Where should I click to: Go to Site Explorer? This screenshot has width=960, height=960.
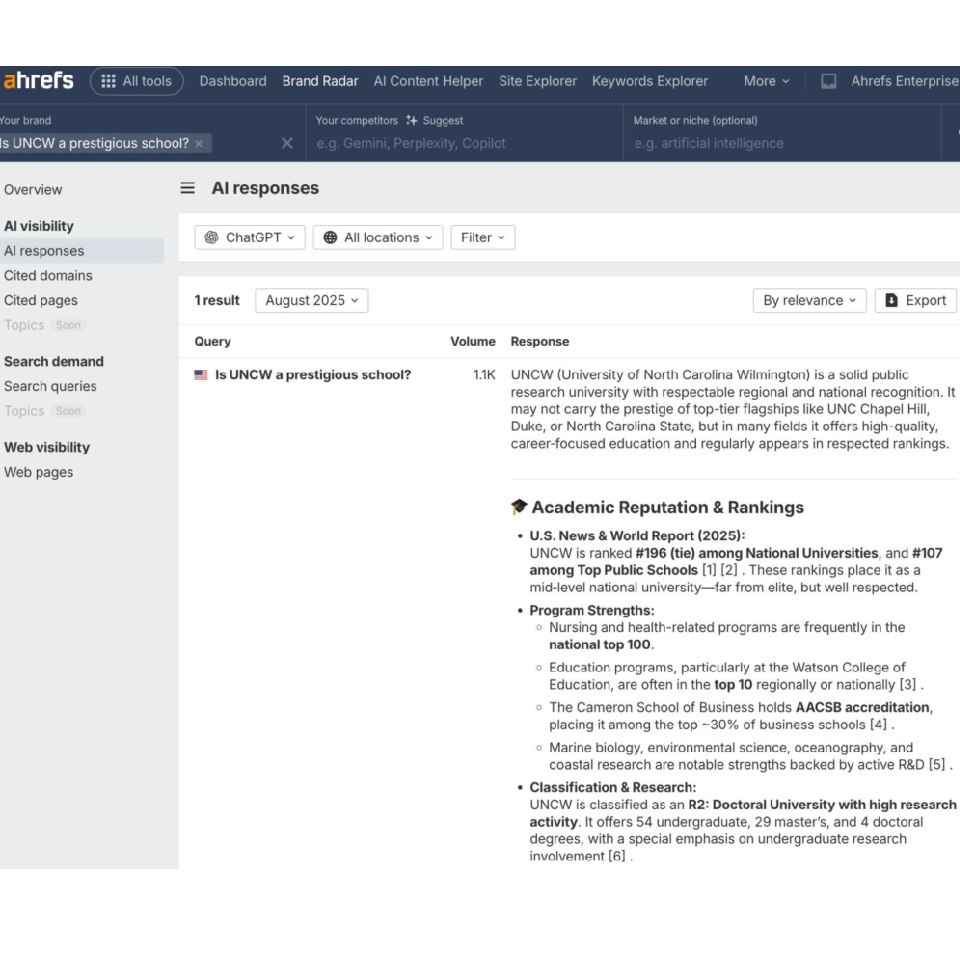pos(538,81)
